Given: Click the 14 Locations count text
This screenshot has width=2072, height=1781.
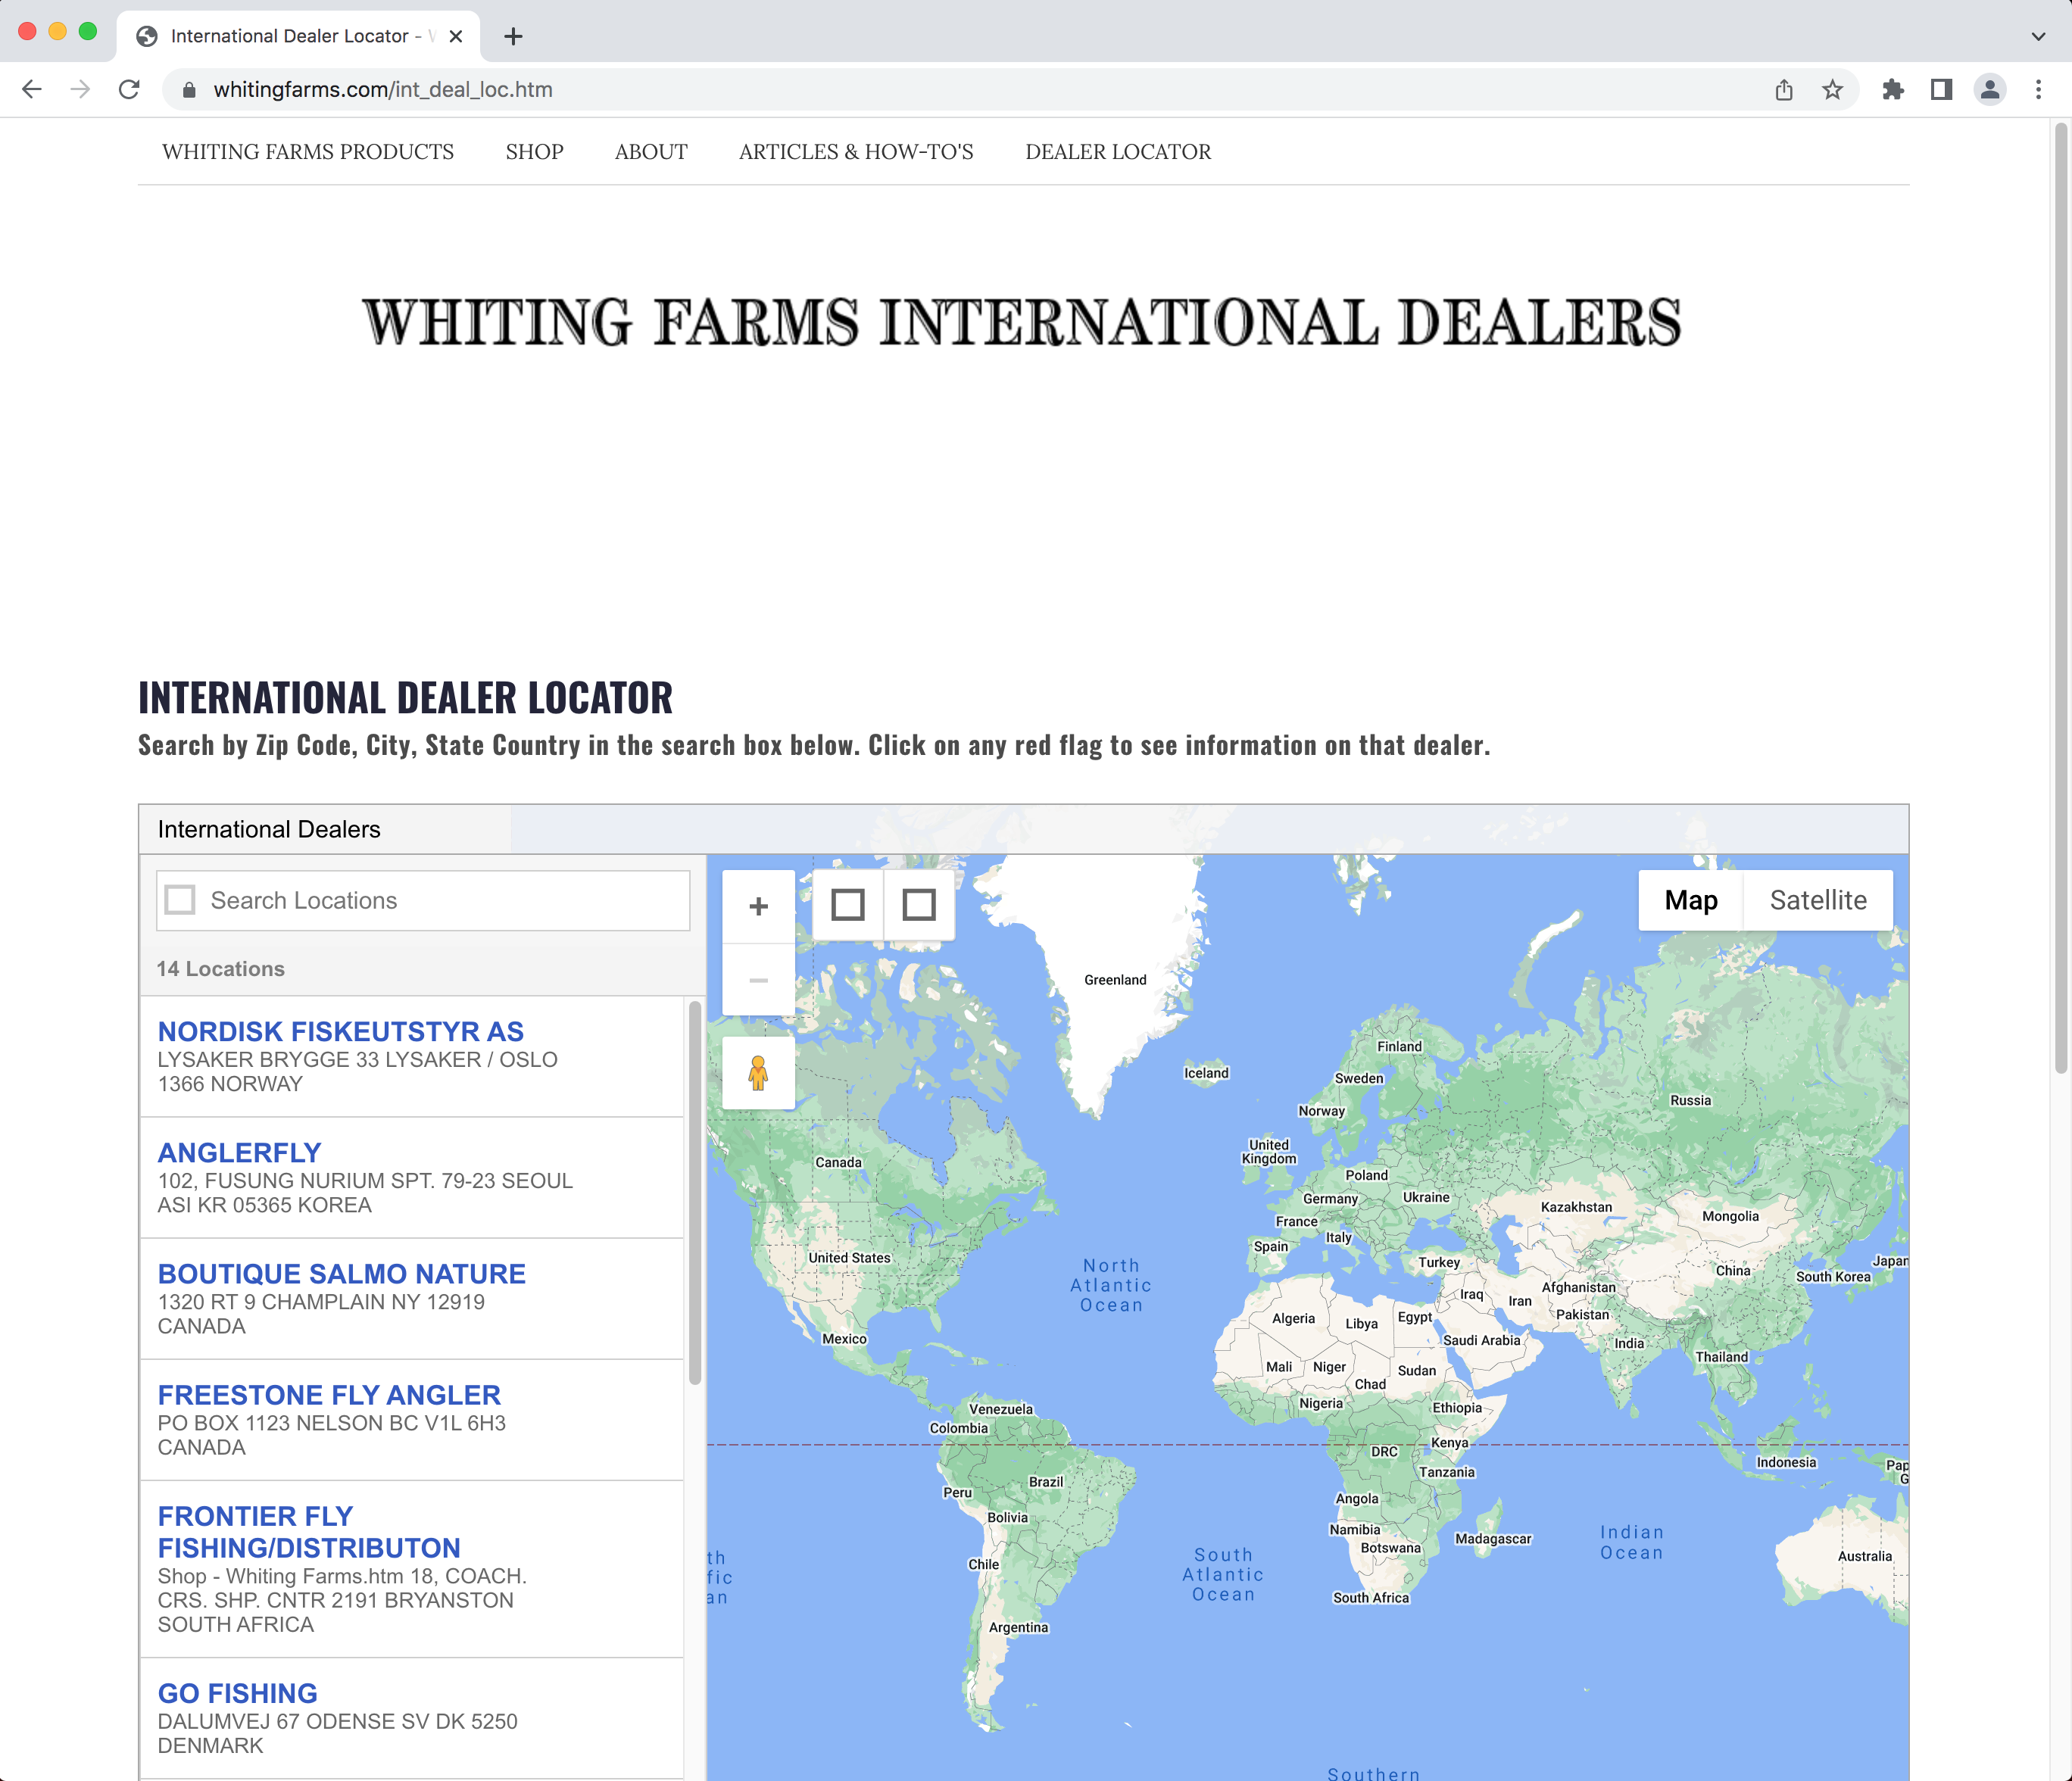Looking at the screenshot, I should pos(221,969).
